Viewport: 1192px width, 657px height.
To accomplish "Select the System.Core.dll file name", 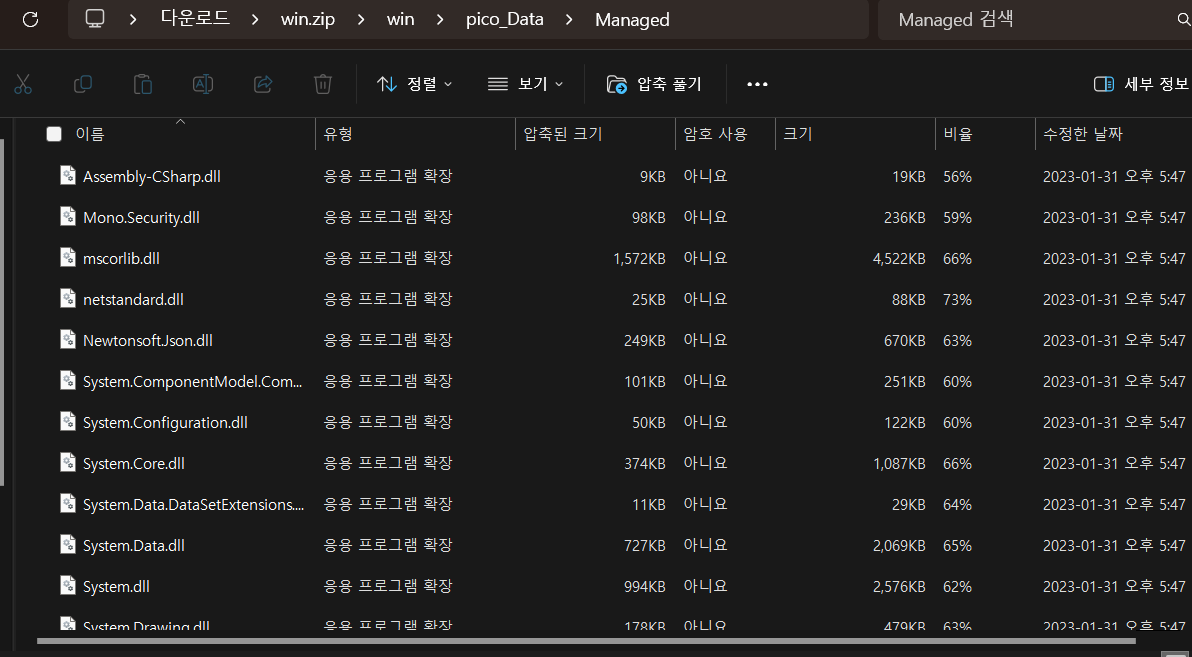I will tap(134, 464).
